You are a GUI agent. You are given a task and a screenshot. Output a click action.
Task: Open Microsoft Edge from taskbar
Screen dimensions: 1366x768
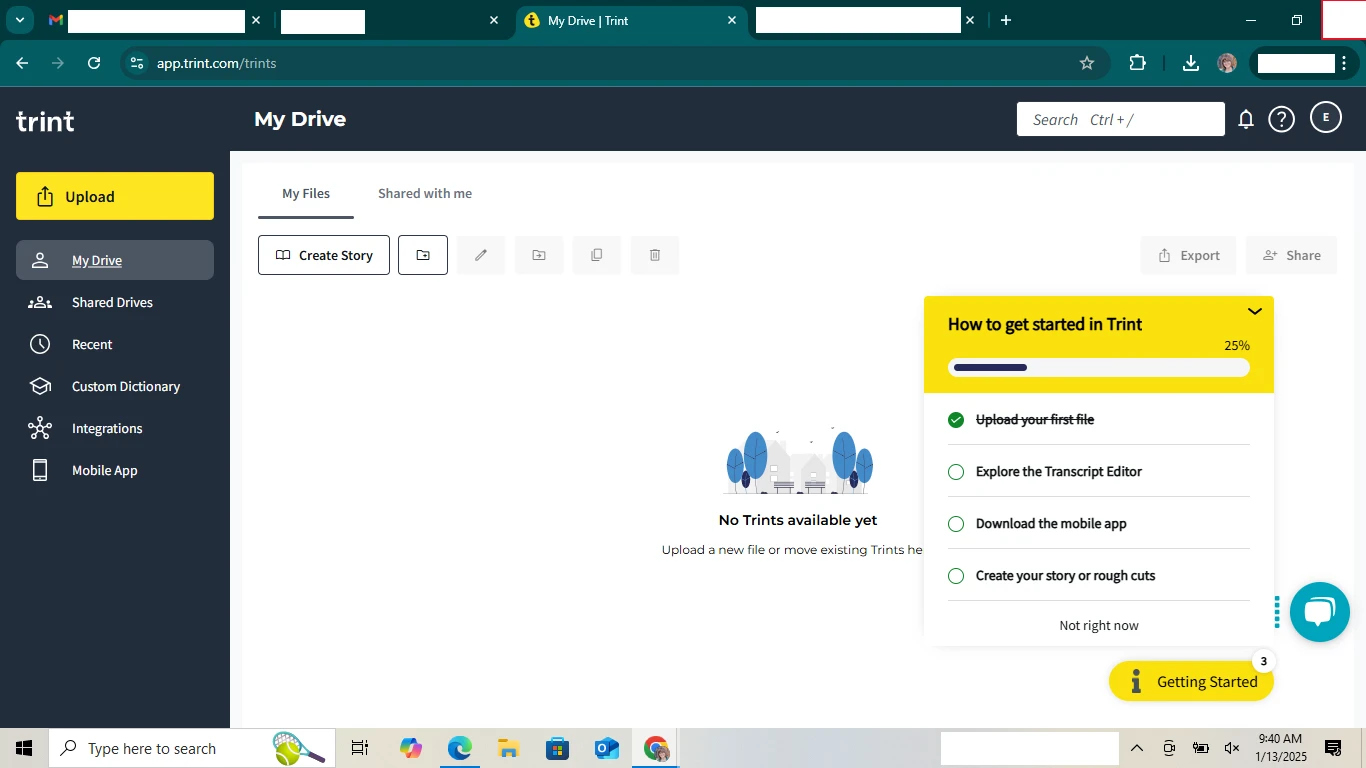(x=459, y=748)
